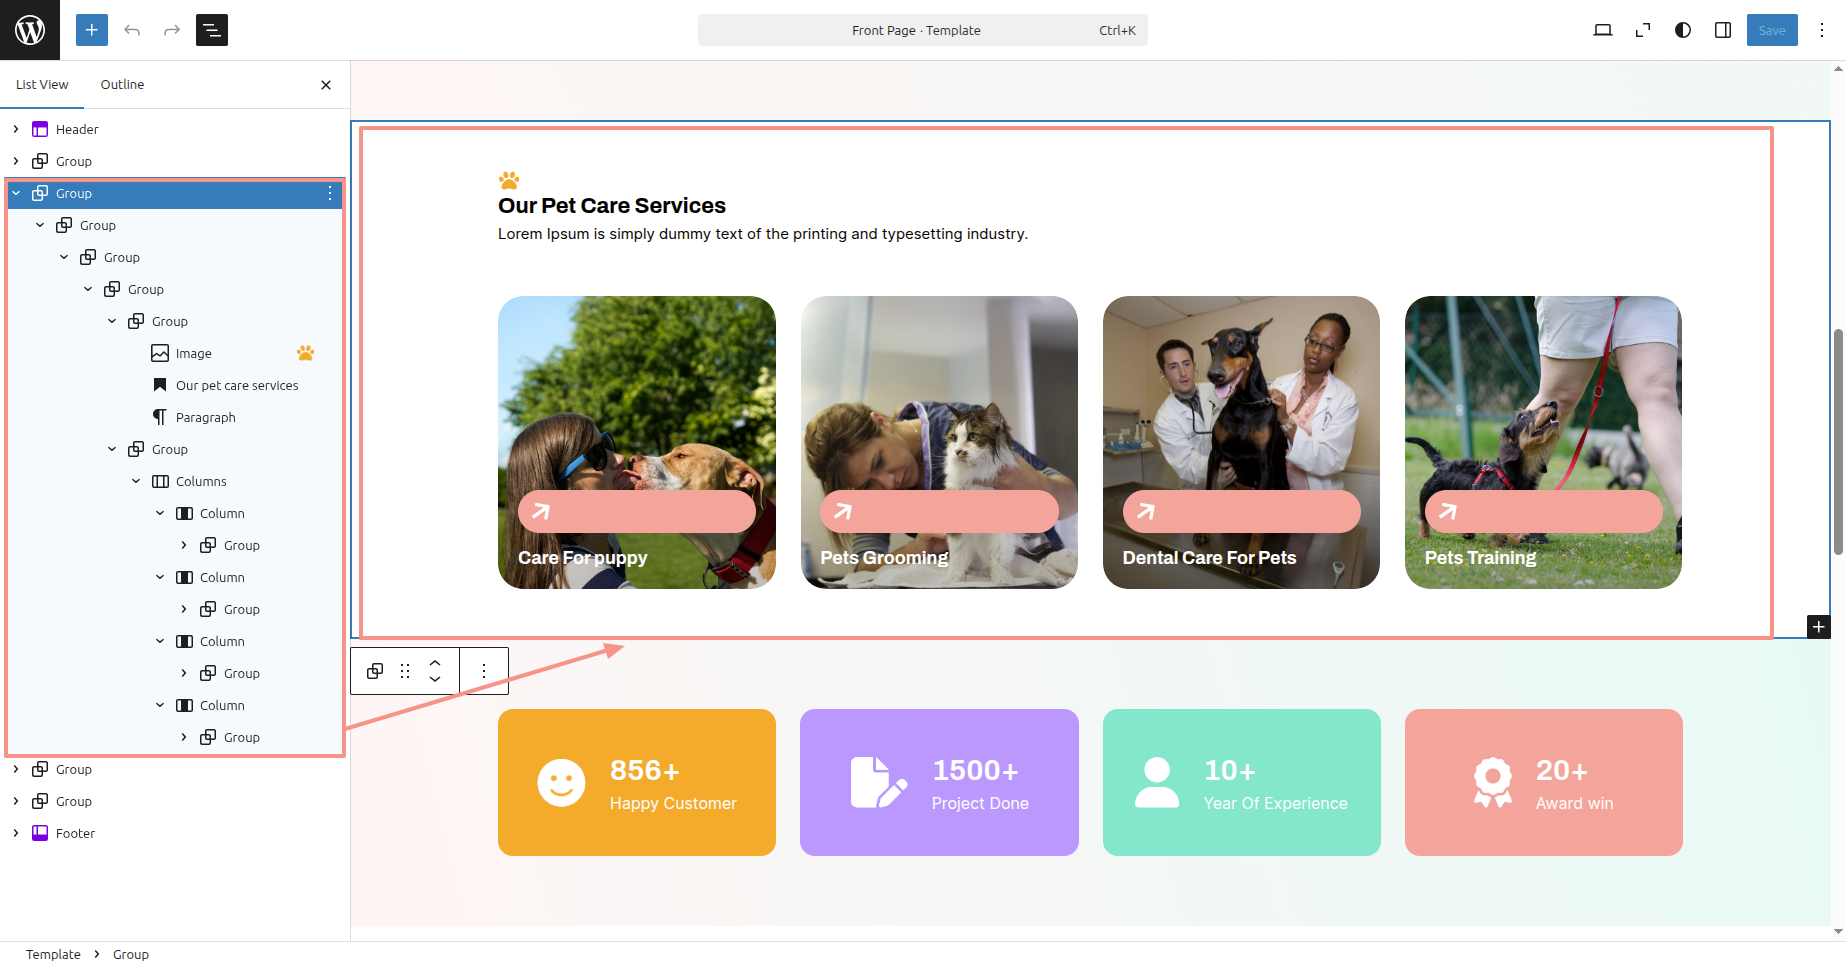Click the 1500+ counter text
This screenshot has width=1846, height=966.
(x=975, y=771)
